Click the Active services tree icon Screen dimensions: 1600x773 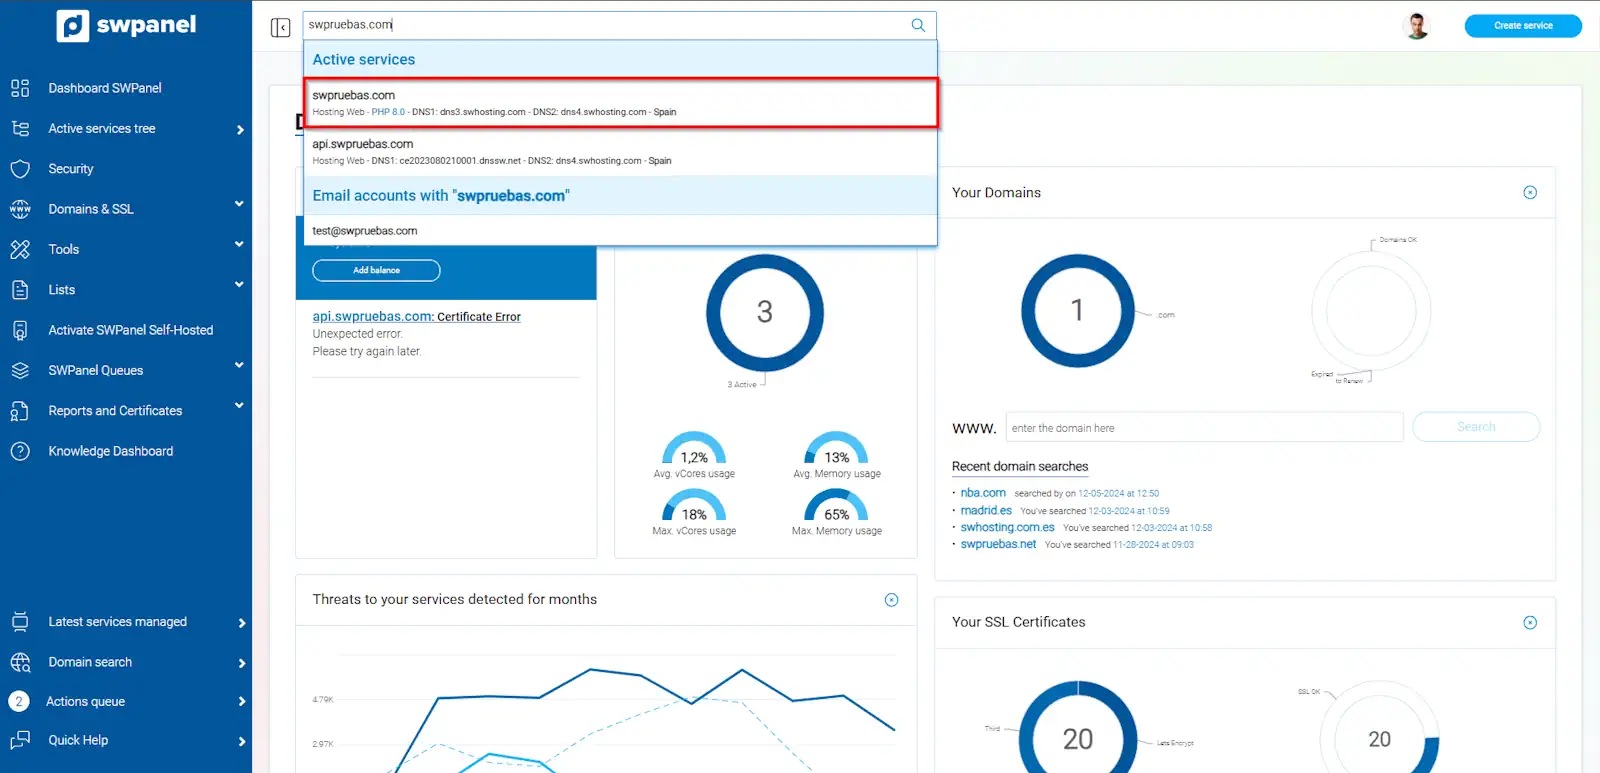[x=20, y=128]
